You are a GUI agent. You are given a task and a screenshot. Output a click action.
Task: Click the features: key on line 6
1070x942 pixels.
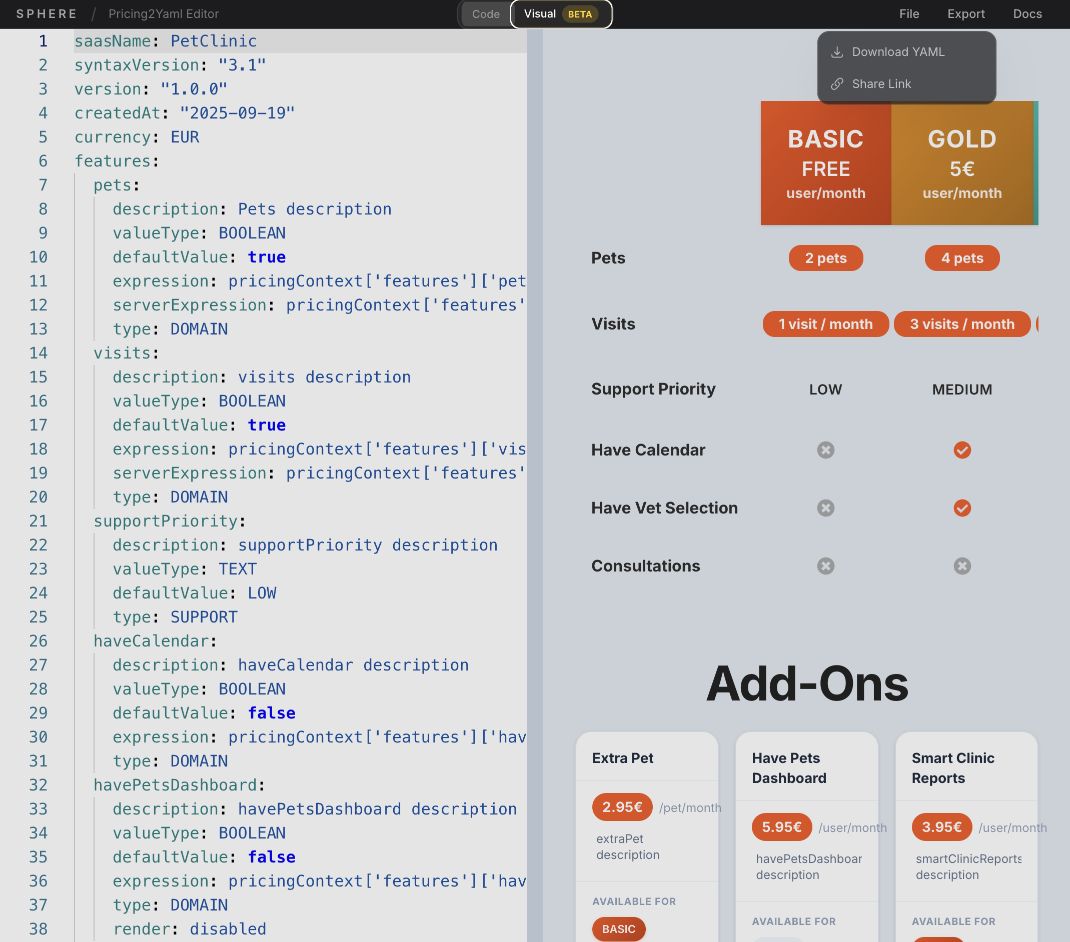tap(116, 161)
